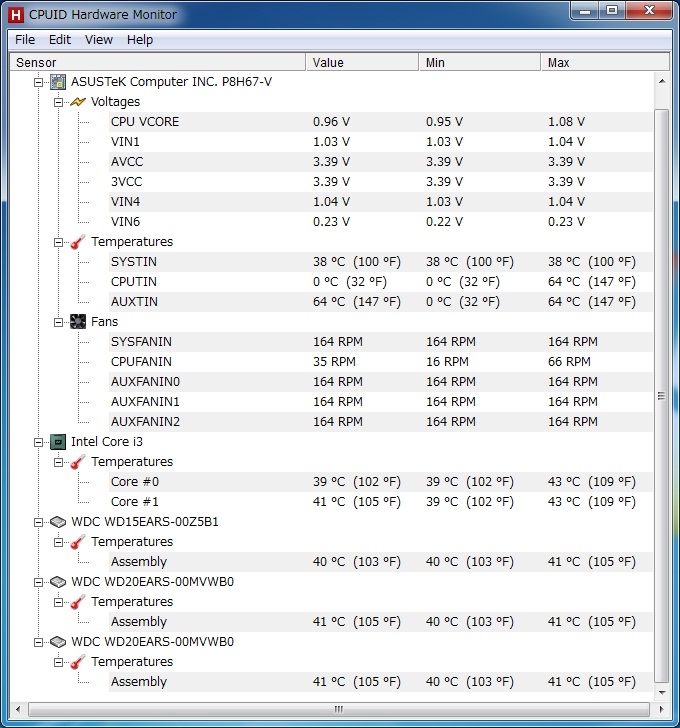
Task: Click the Max column header
Action: click(605, 62)
